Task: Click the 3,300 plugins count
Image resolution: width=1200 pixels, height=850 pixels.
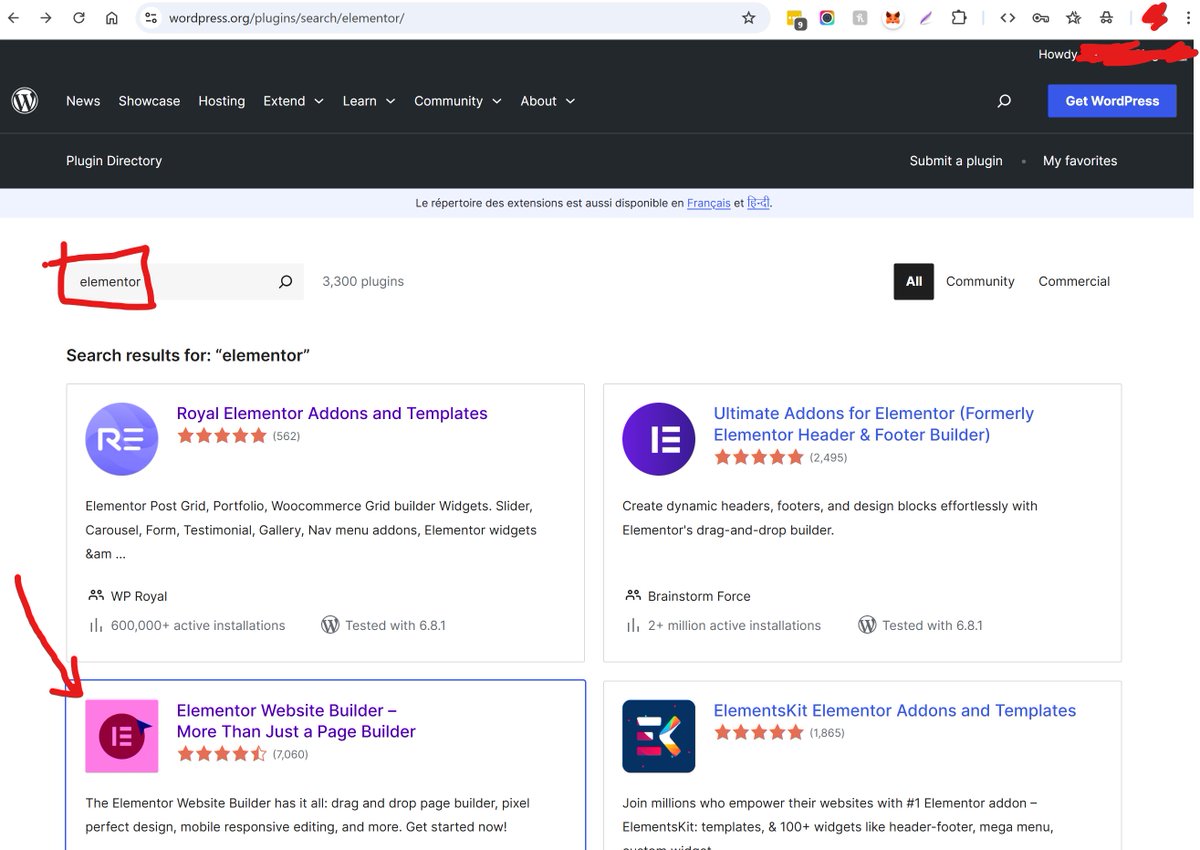Action: tap(363, 282)
